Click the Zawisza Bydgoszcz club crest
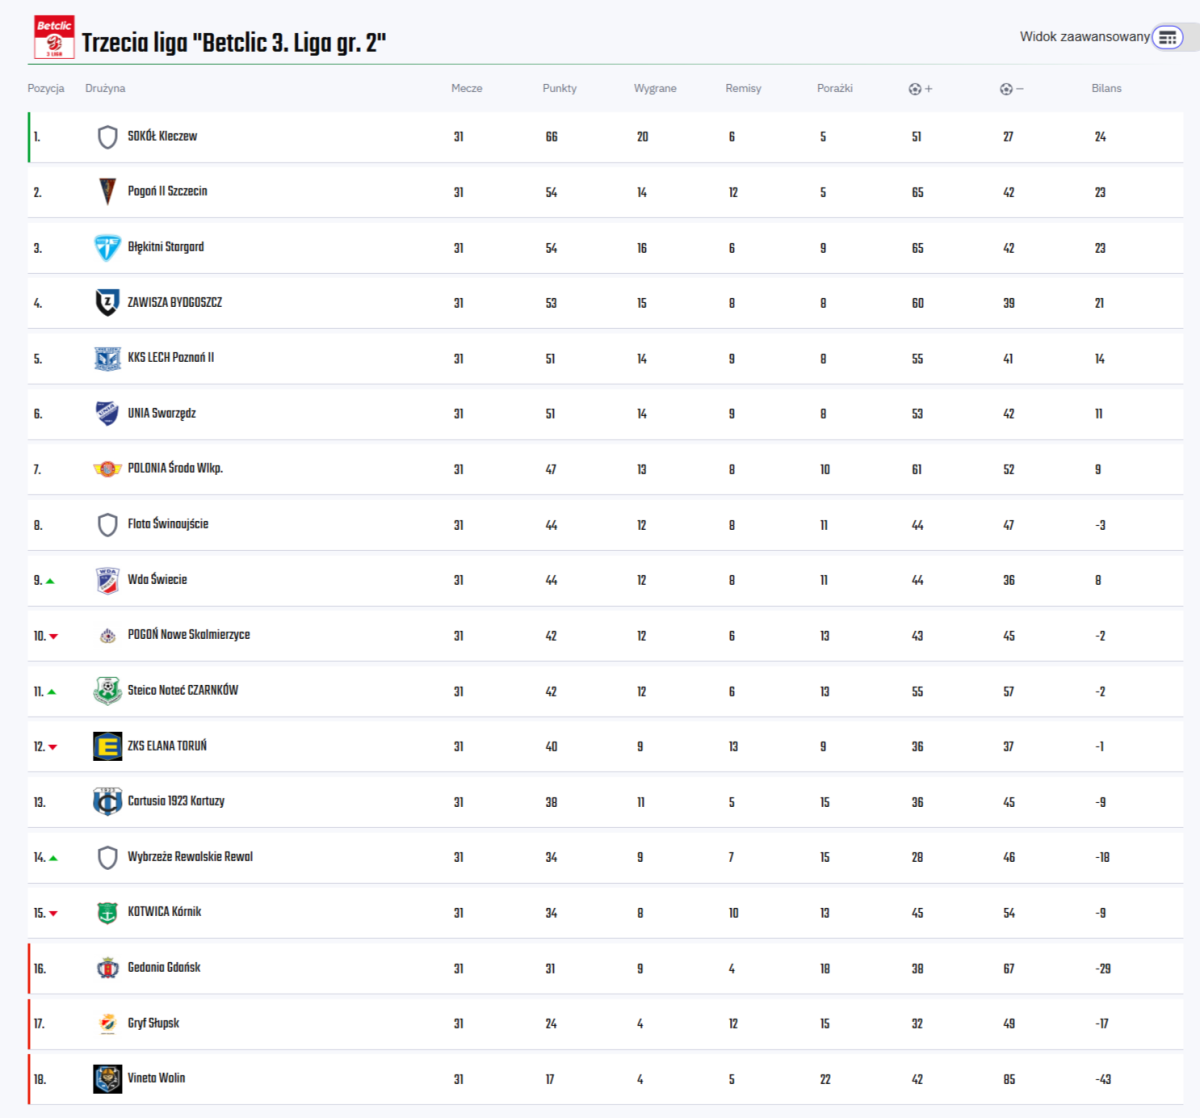 (x=107, y=302)
